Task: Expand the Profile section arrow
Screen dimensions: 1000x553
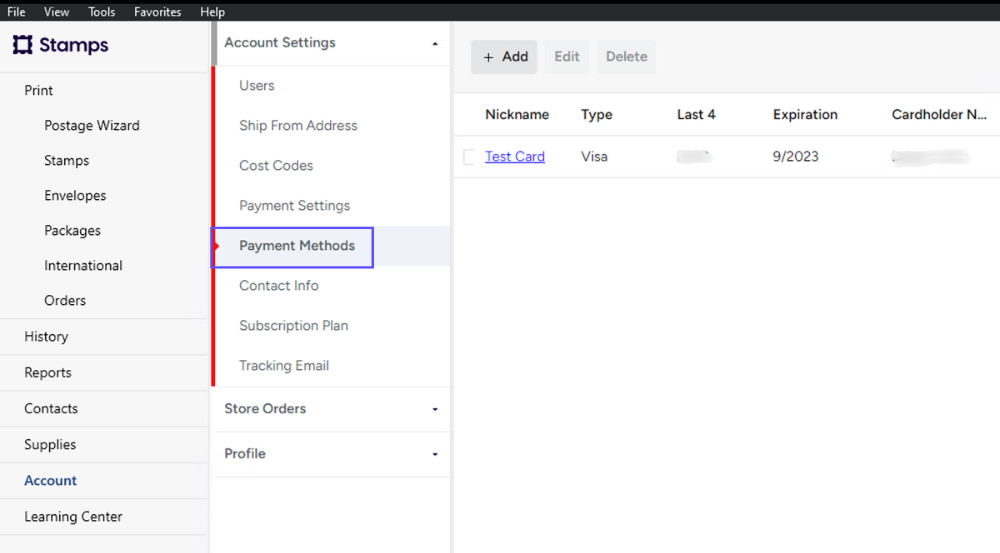Action: tap(435, 454)
